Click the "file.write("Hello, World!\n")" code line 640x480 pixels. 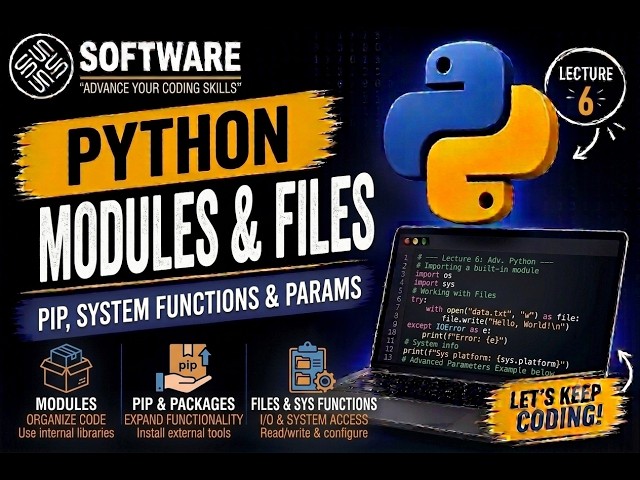pos(505,323)
